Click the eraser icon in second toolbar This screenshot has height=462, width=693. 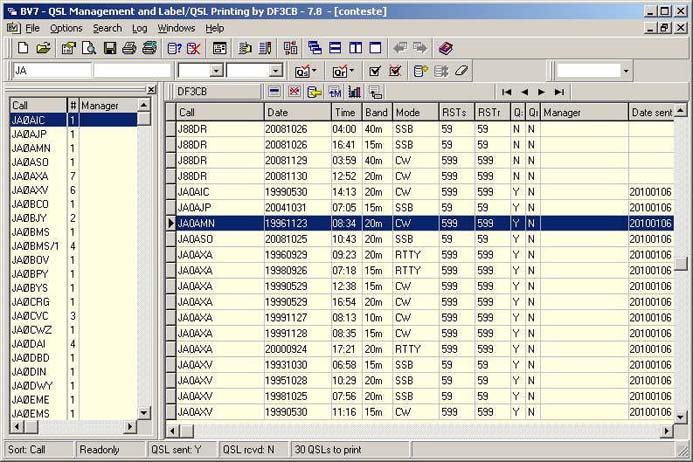461,71
